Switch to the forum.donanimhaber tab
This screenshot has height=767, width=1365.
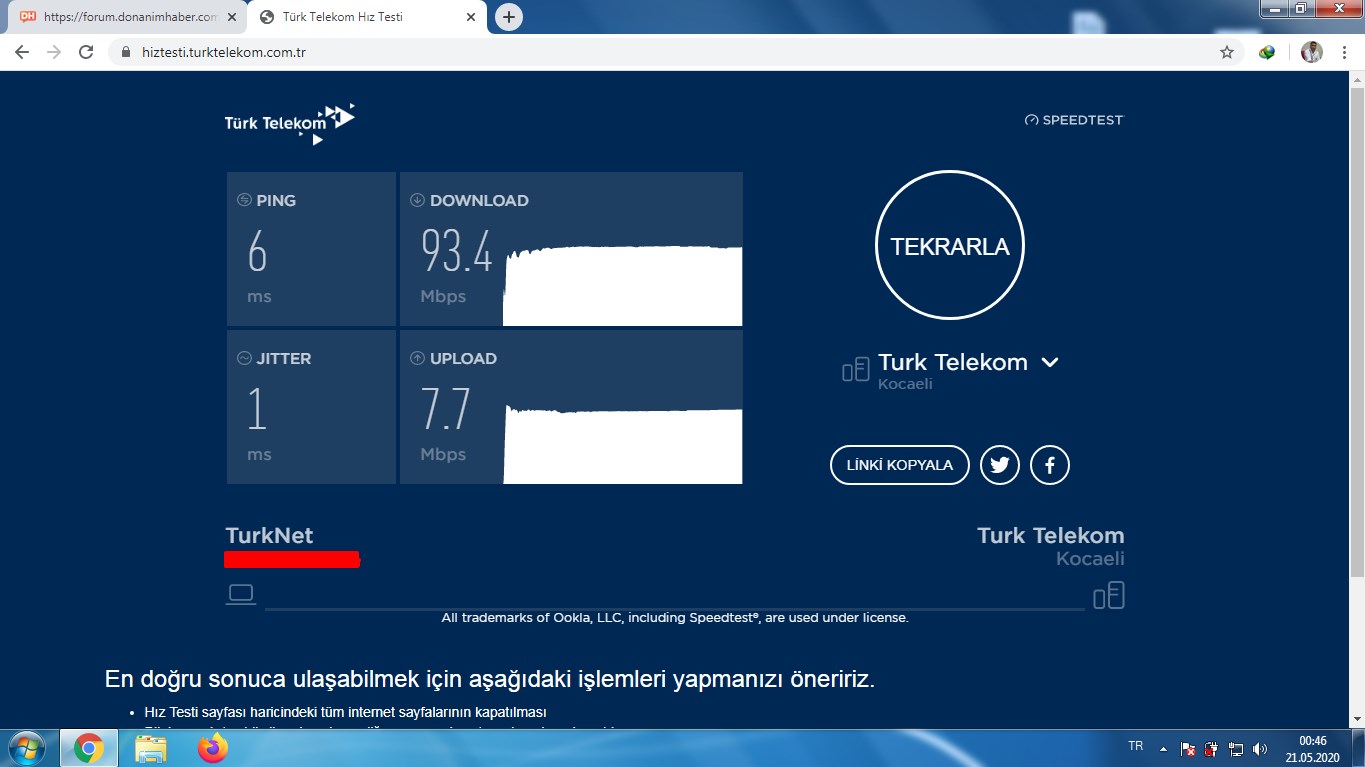point(125,17)
